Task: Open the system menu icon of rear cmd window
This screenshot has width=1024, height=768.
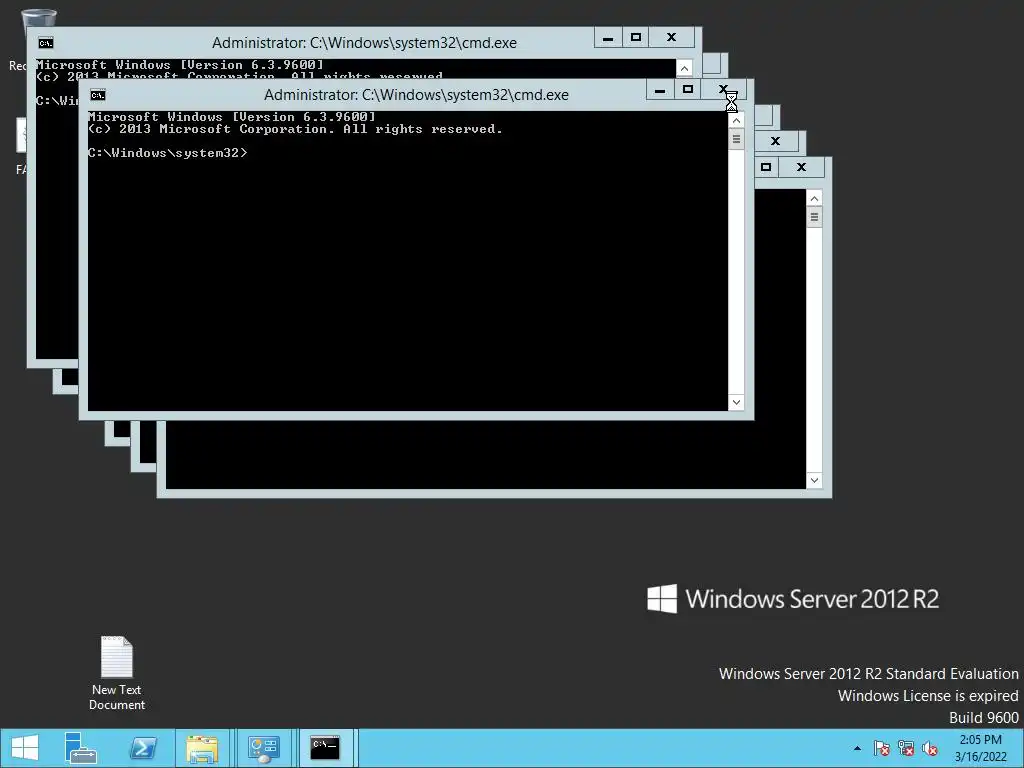Action: click(46, 43)
